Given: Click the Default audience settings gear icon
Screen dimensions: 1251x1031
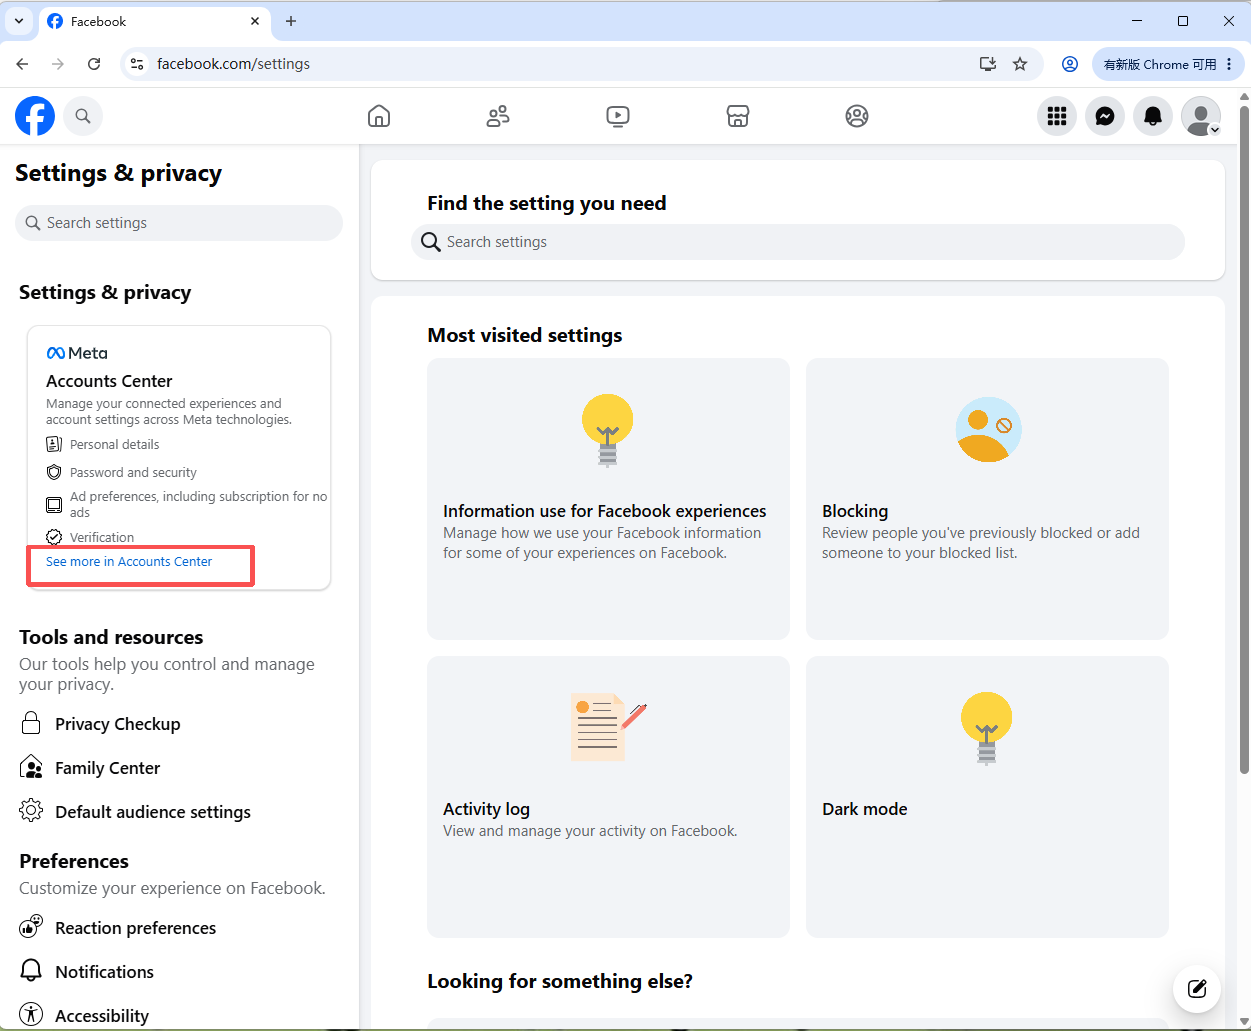Looking at the screenshot, I should click(31, 811).
